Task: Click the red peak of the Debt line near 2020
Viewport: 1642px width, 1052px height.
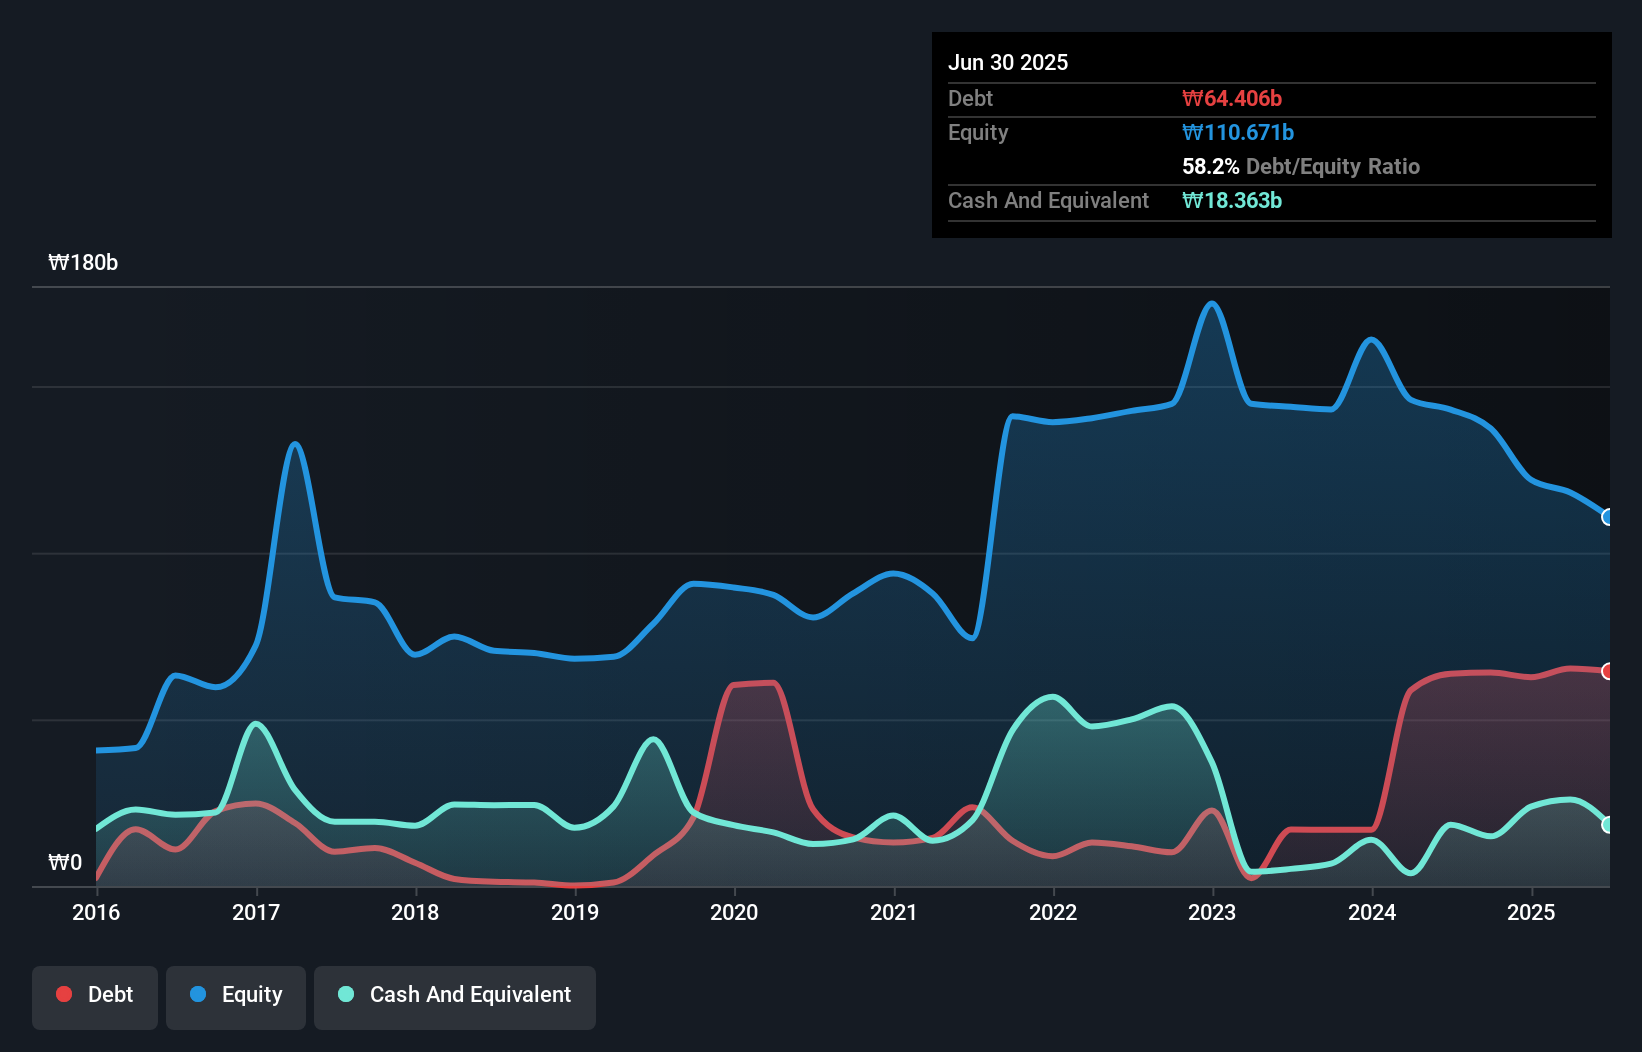Action: (x=755, y=684)
